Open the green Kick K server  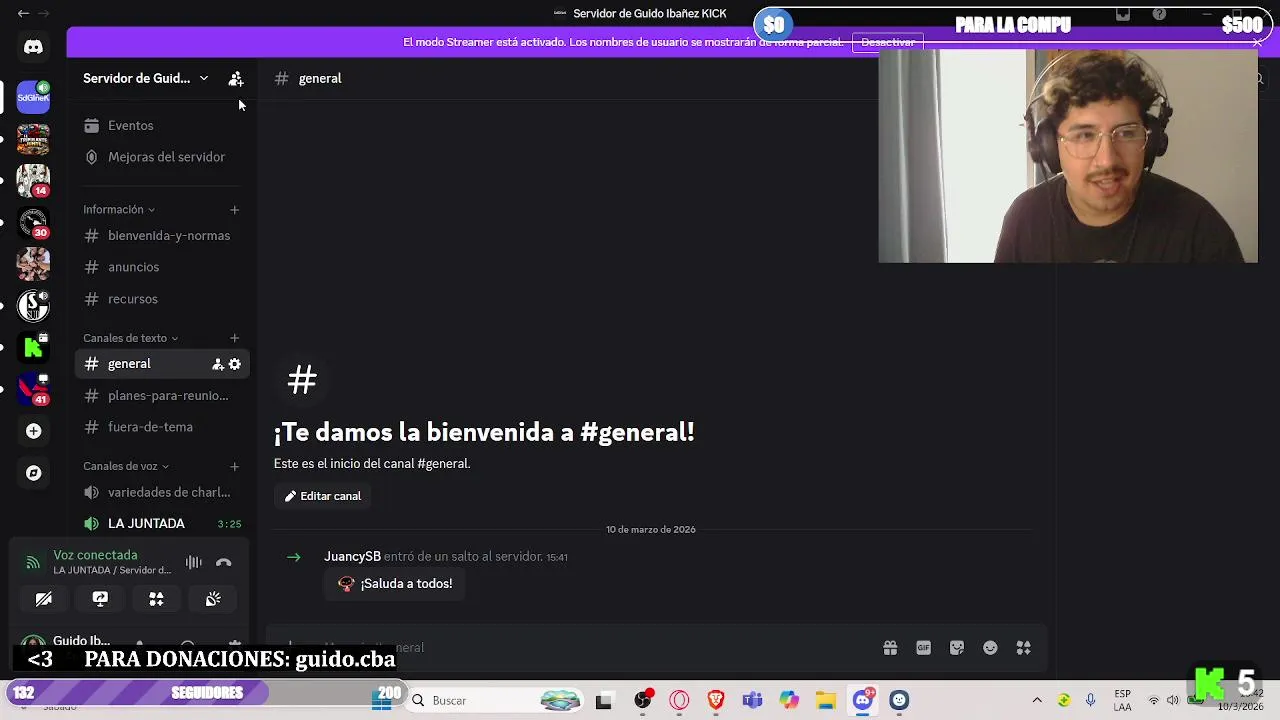click(33, 347)
